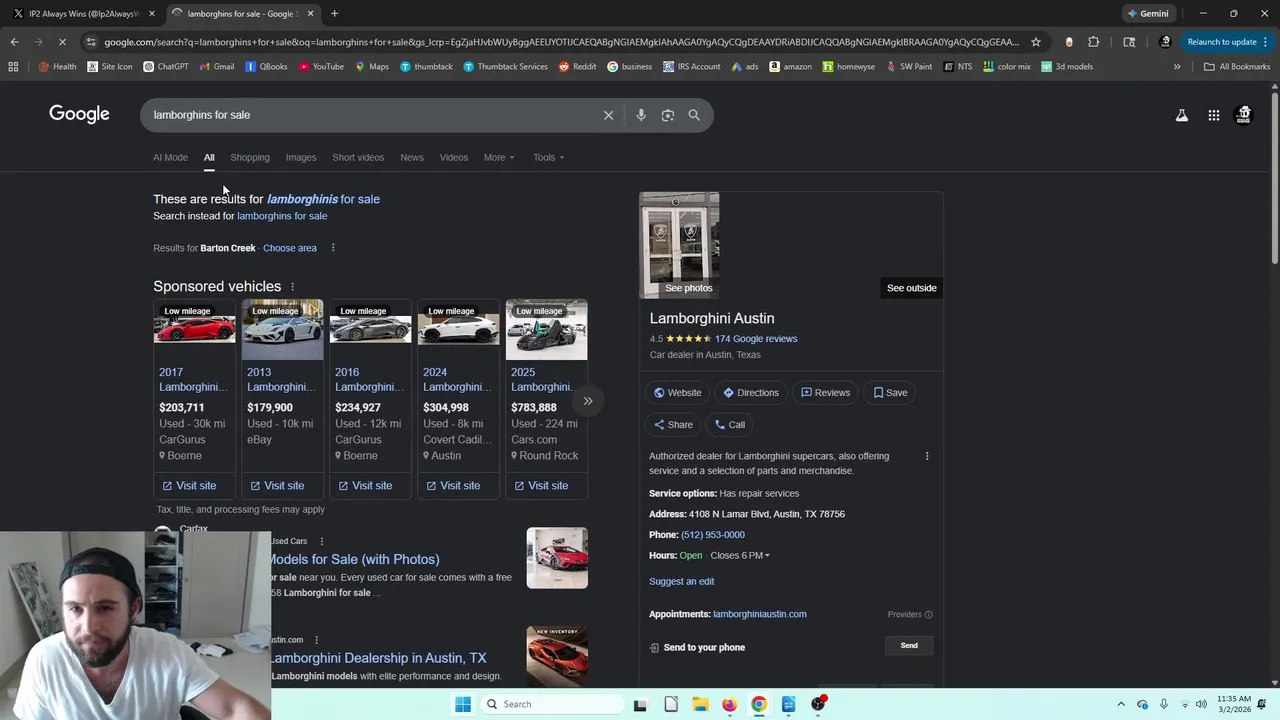Open the Gmail bookmark
The width and height of the screenshot is (1280, 720).
coord(216,67)
